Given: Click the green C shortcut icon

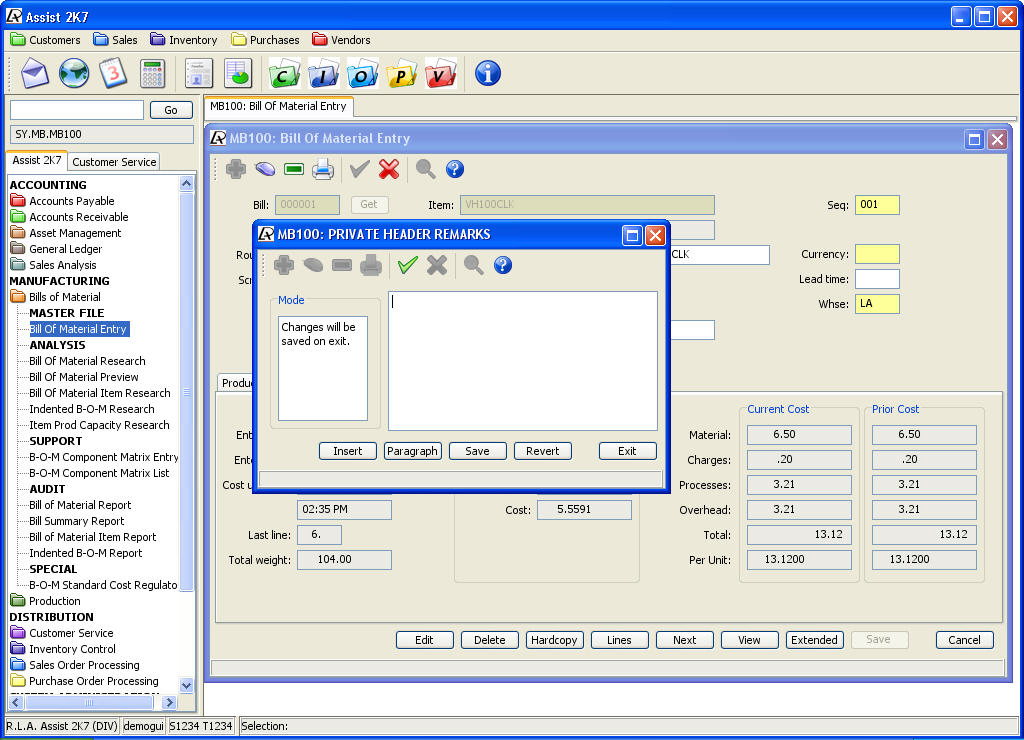Looking at the screenshot, I should tap(284, 73).
